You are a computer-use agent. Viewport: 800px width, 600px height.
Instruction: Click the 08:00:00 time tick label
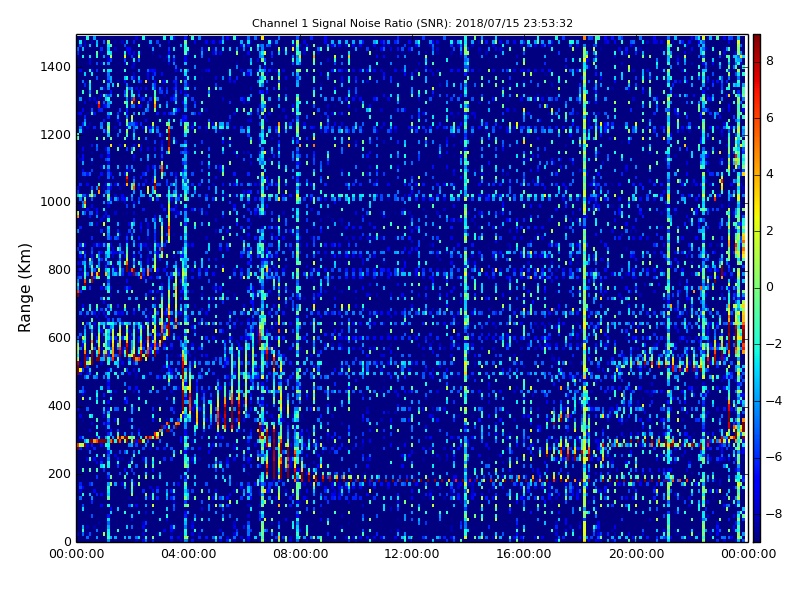(x=301, y=554)
